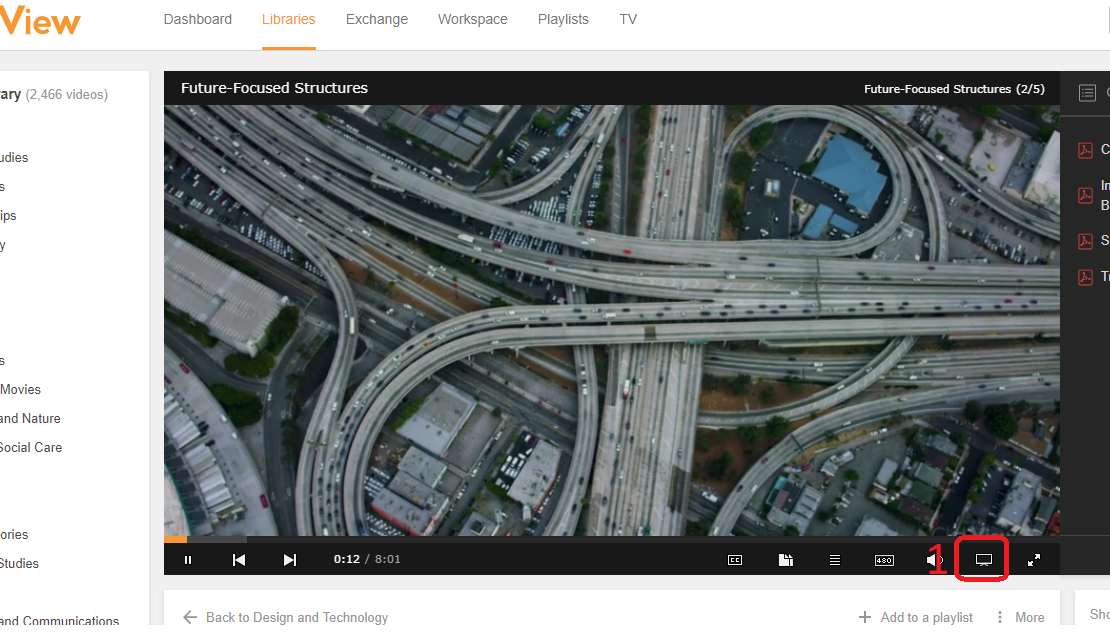Image resolution: width=1110 pixels, height=635 pixels.
Task: Open the first PDF resource icon
Action: tap(1085, 150)
